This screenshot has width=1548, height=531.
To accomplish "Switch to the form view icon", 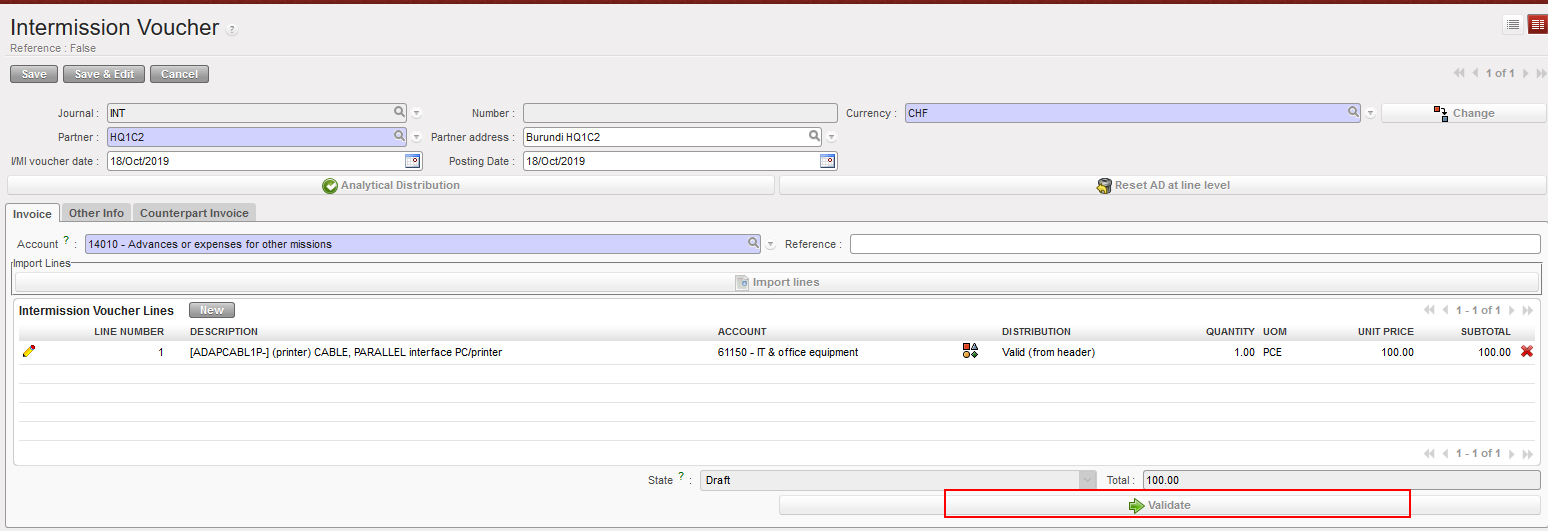I will [x=1537, y=25].
